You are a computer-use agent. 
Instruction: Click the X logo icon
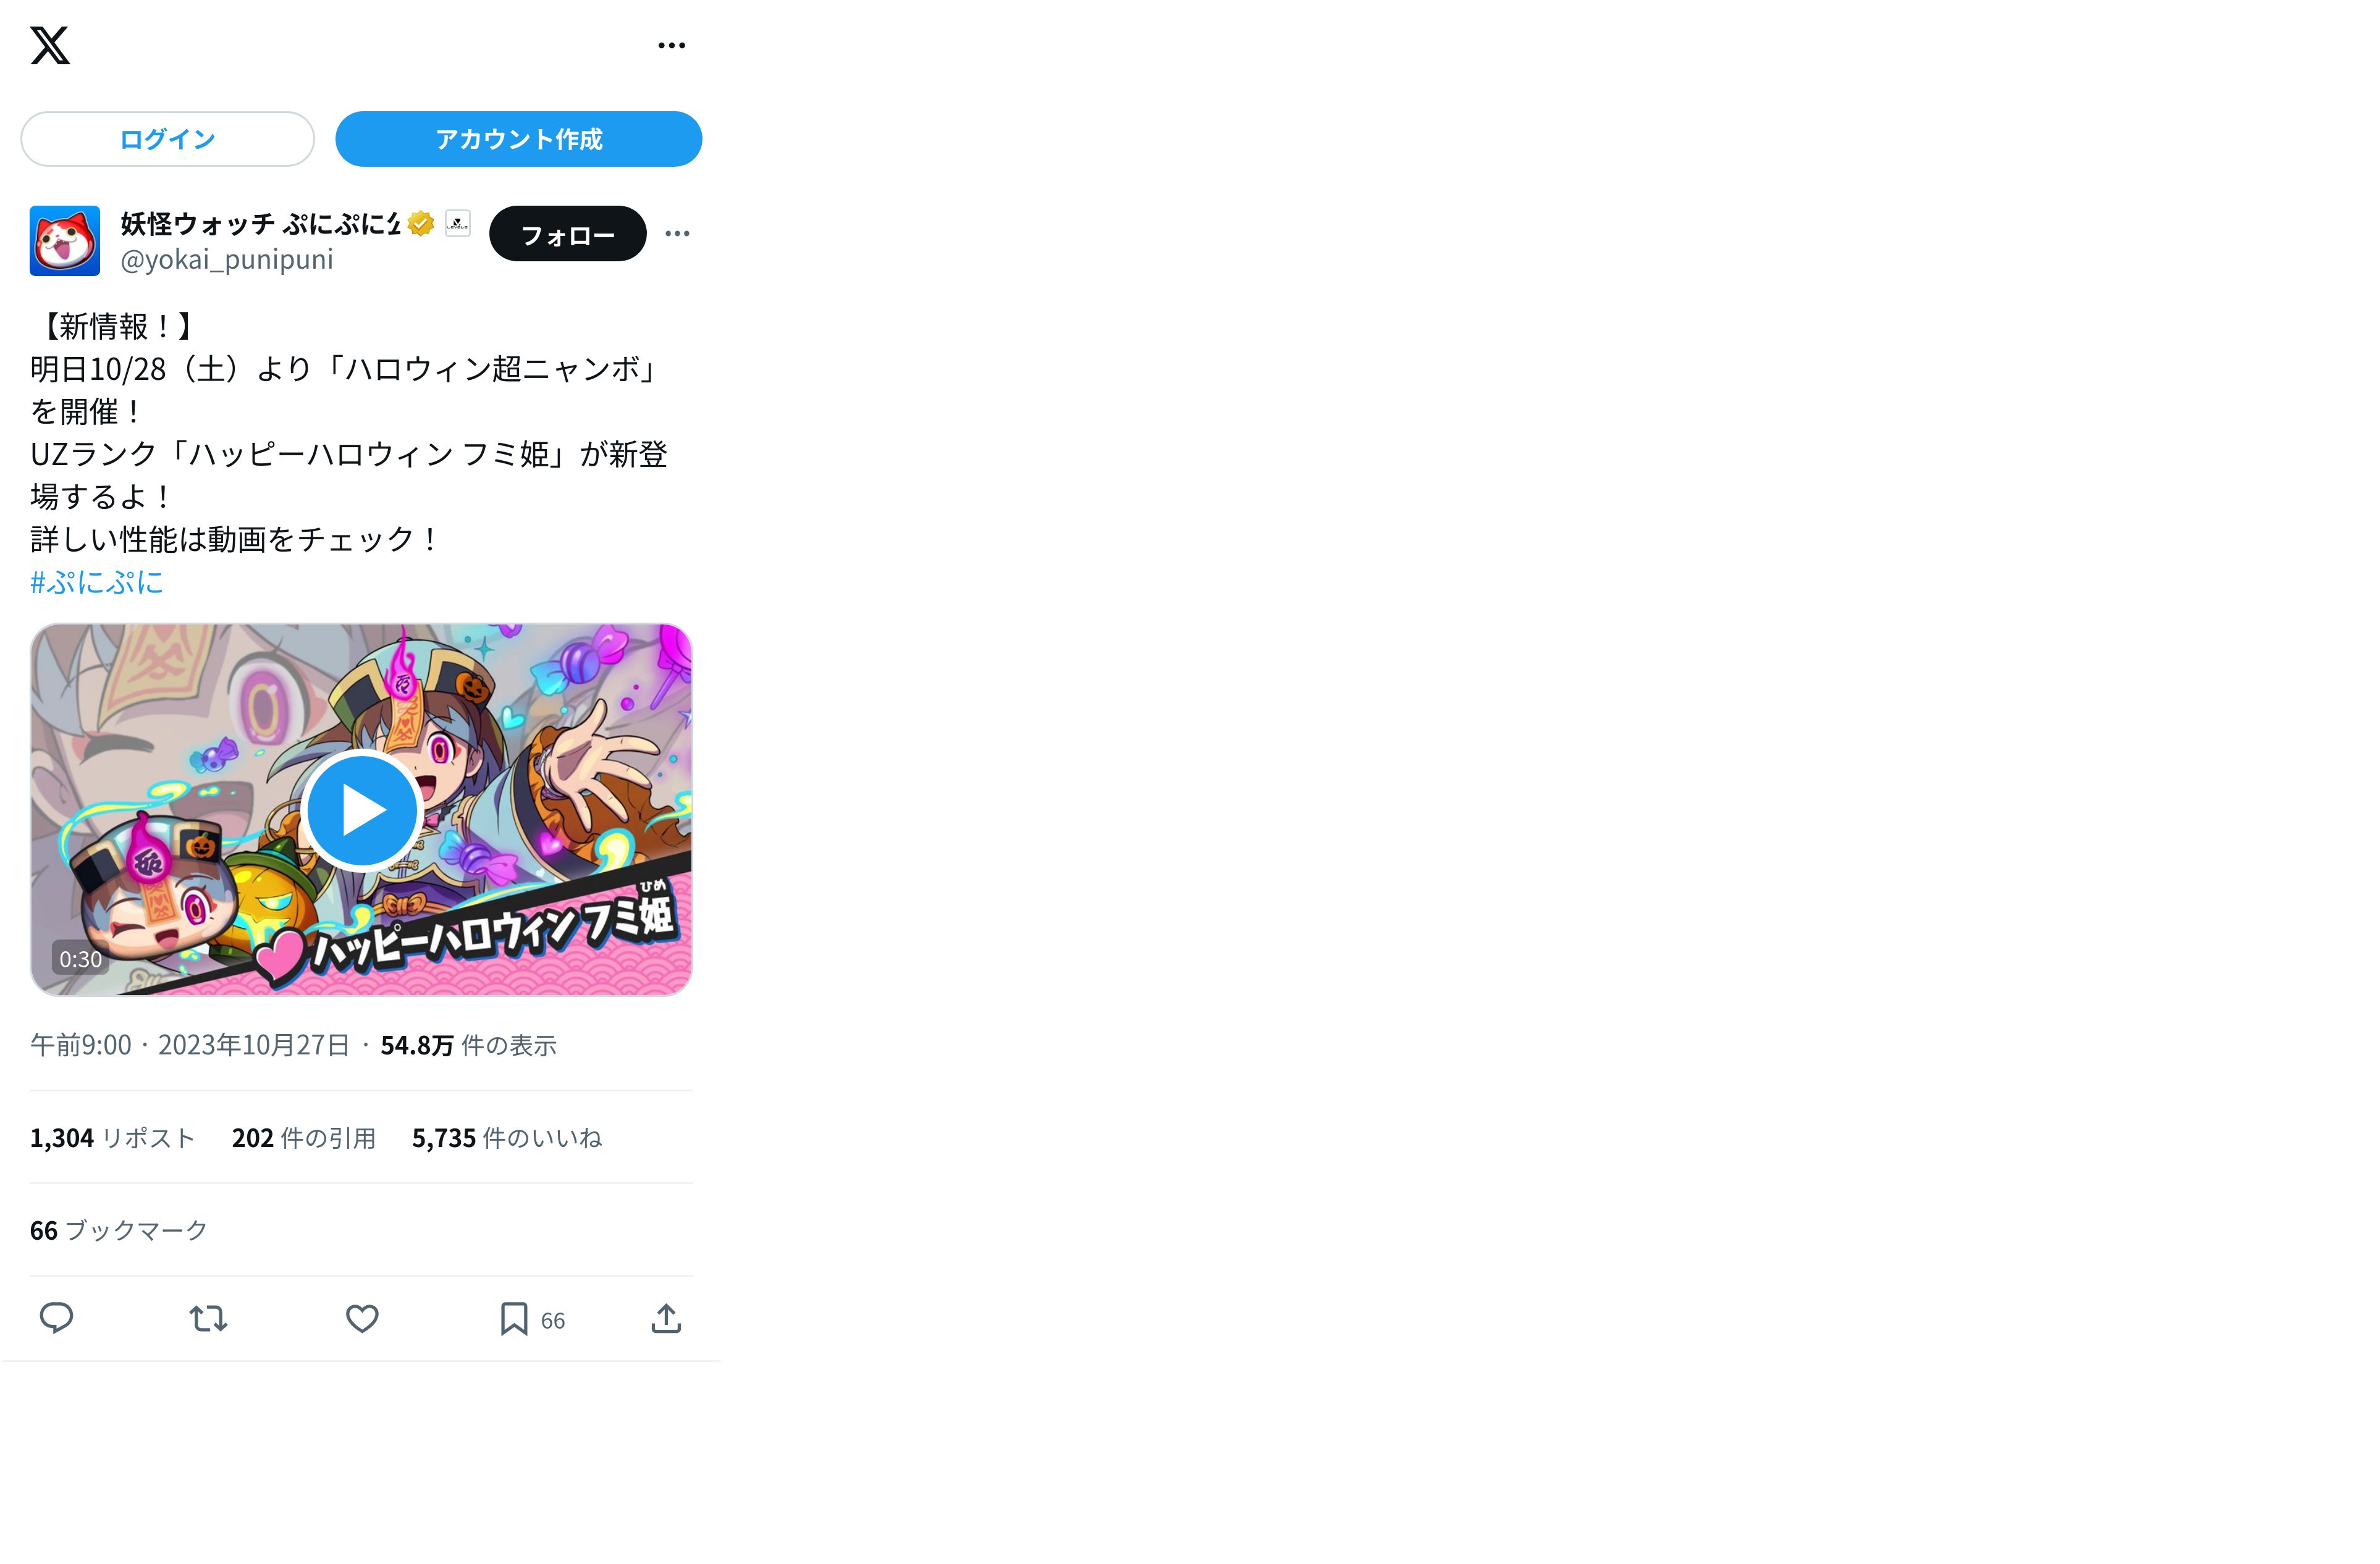click(x=50, y=46)
